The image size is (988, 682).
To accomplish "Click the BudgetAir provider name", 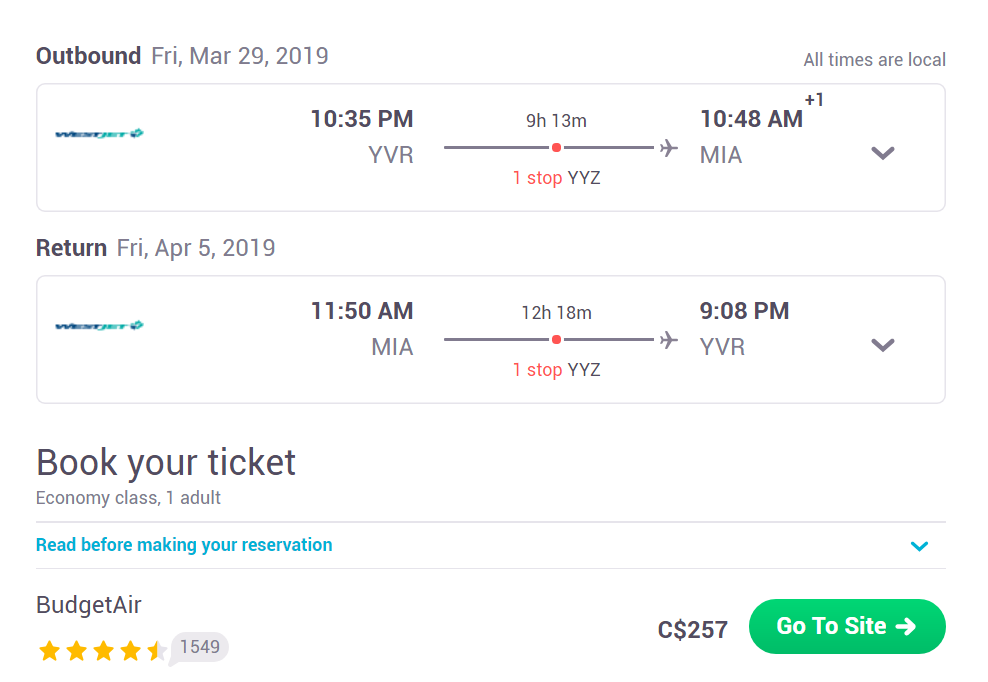I will point(89,605).
